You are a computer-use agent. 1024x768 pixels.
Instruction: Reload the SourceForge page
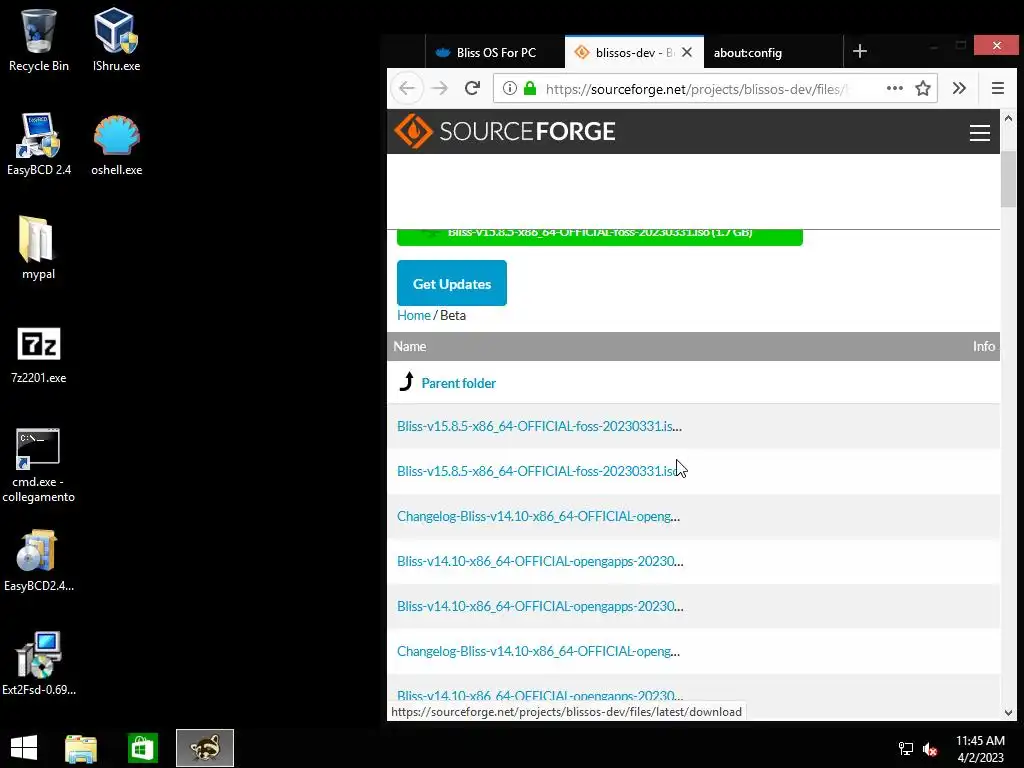(x=472, y=88)
